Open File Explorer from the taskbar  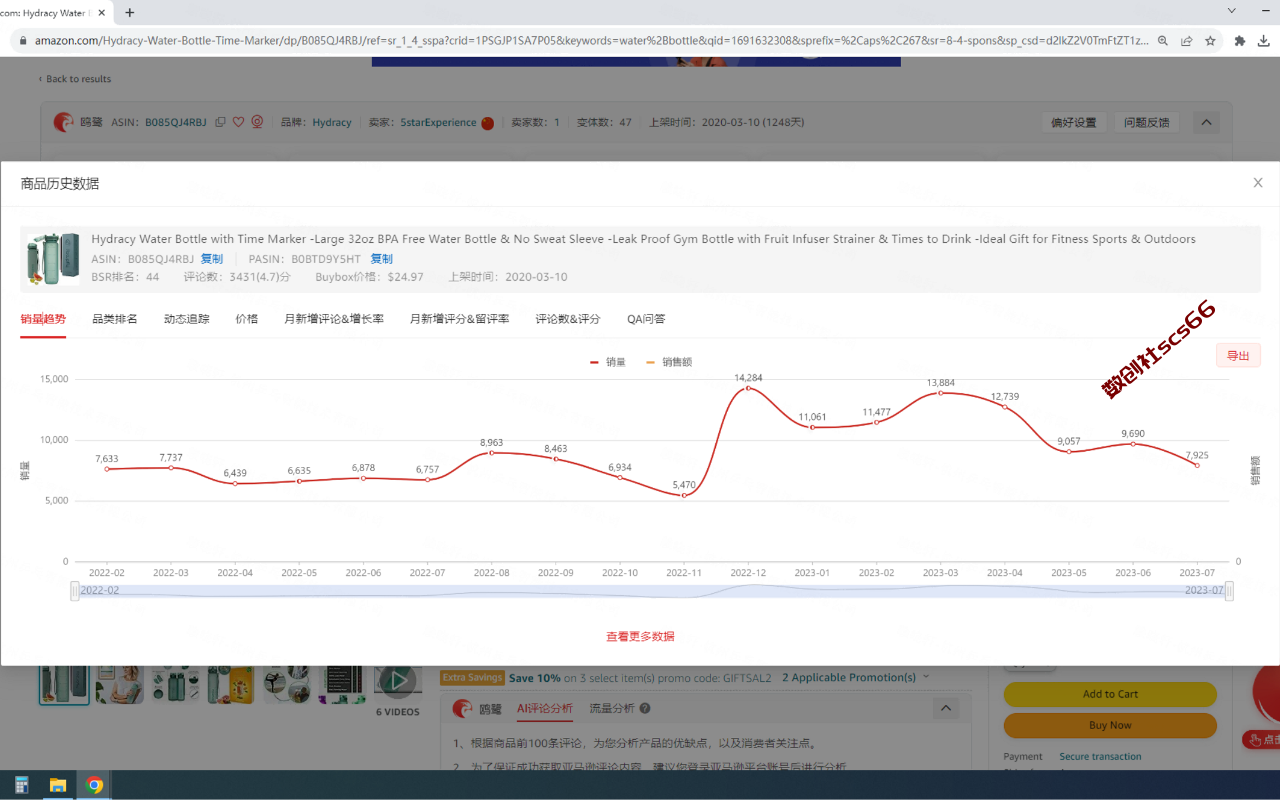(58, 785)
